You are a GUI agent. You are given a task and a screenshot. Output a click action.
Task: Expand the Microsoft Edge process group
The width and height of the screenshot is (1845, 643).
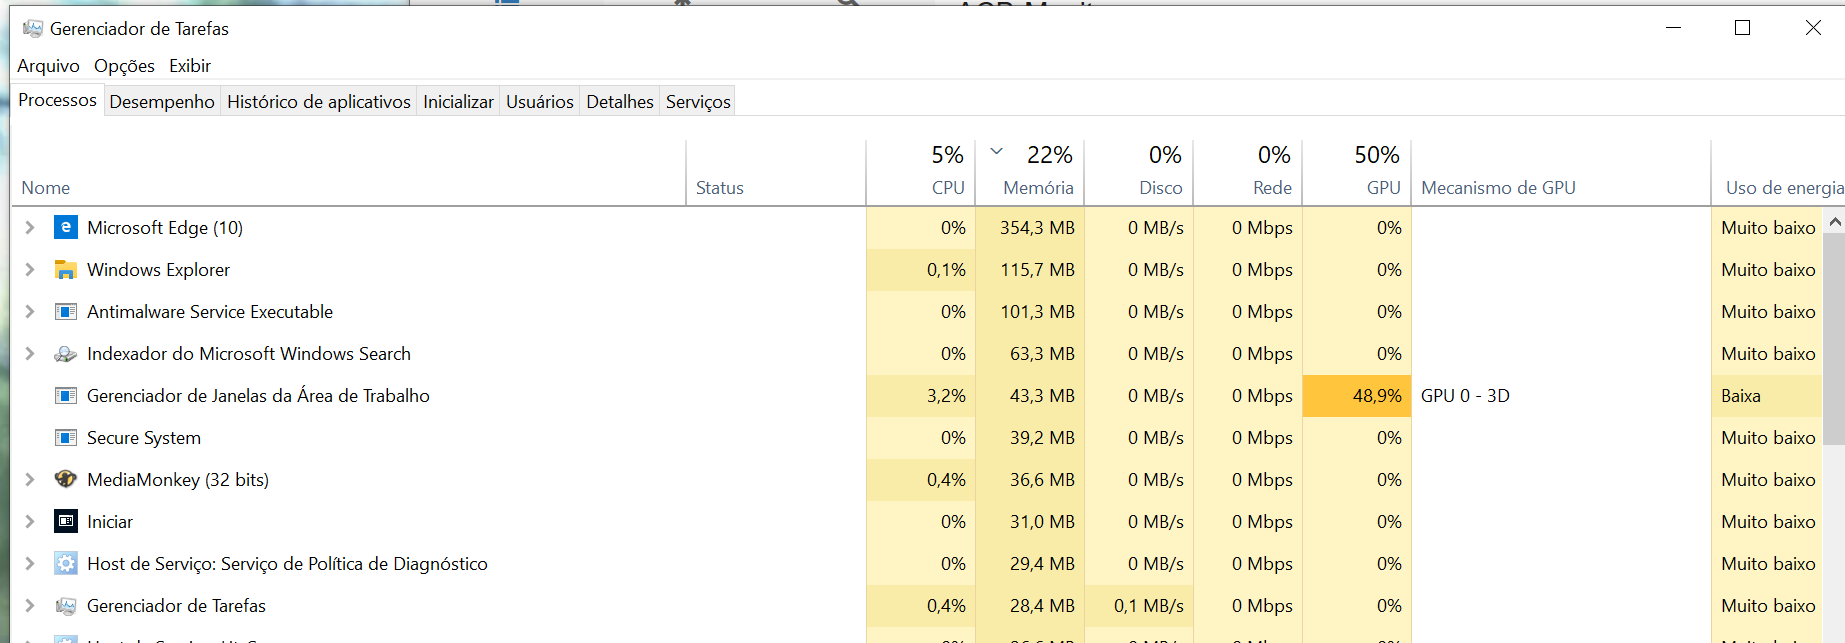[30, 228]
